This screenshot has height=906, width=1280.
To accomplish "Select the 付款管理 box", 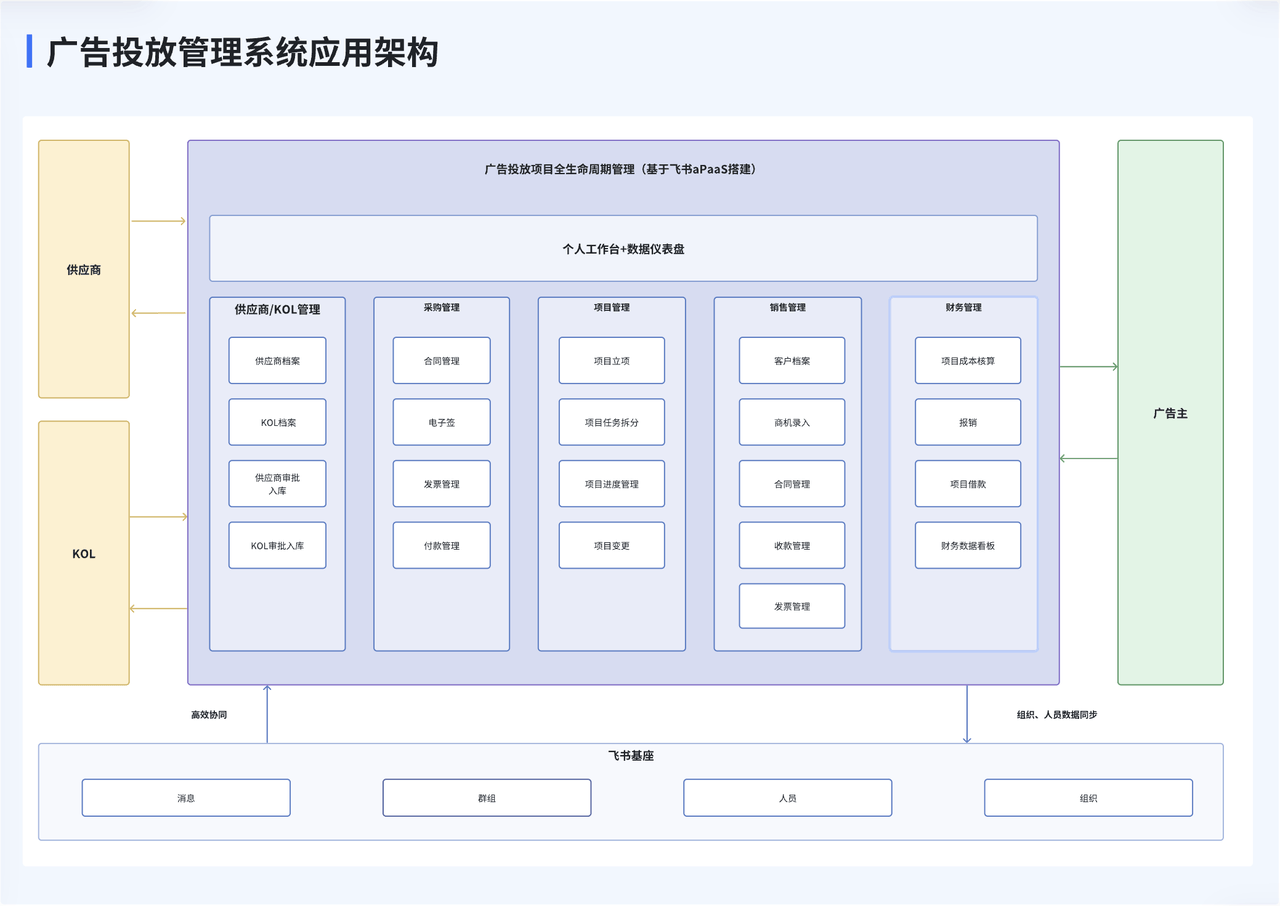I will pyautogui.click(x=441, y=545).
